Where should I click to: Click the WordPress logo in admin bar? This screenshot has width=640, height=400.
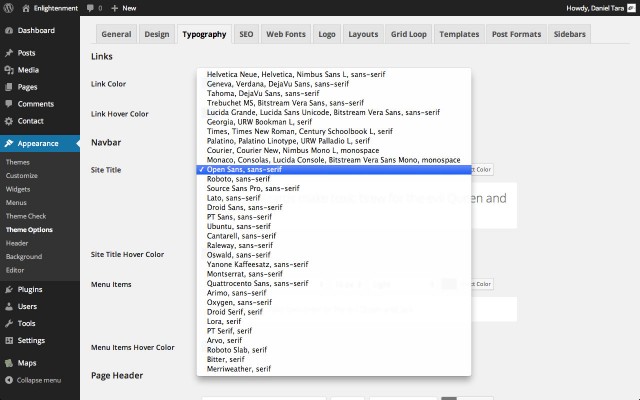coord(9,7)
